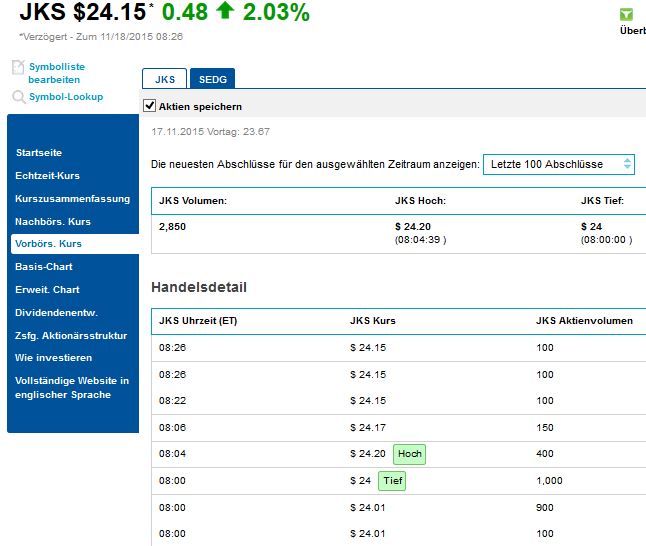The image size is (646, 546).
Task: Click the 17.11.2015 Vortag: 23.67 text
Action: point(210,132)
